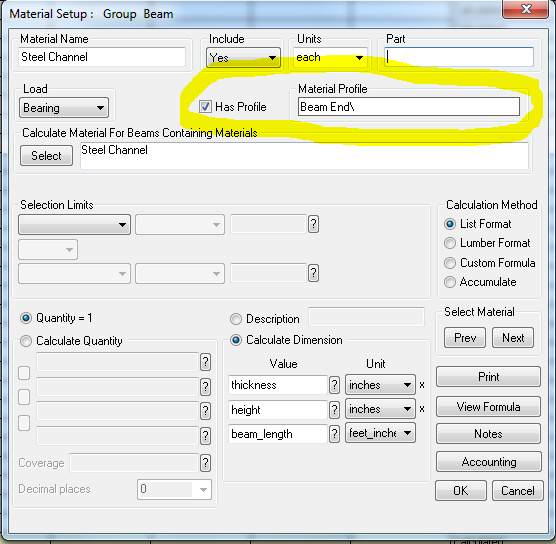Click second Selection Limits question mark button
This screenshot has height=544, width=556.
[x=313, y=273]
